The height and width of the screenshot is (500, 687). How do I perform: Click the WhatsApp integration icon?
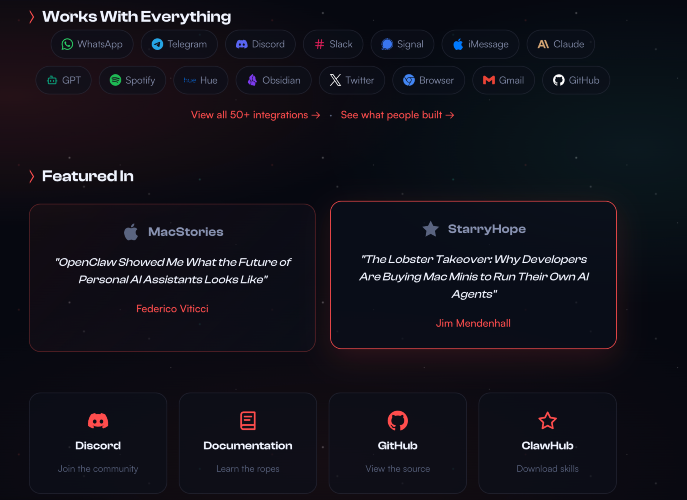pos(68,44)
